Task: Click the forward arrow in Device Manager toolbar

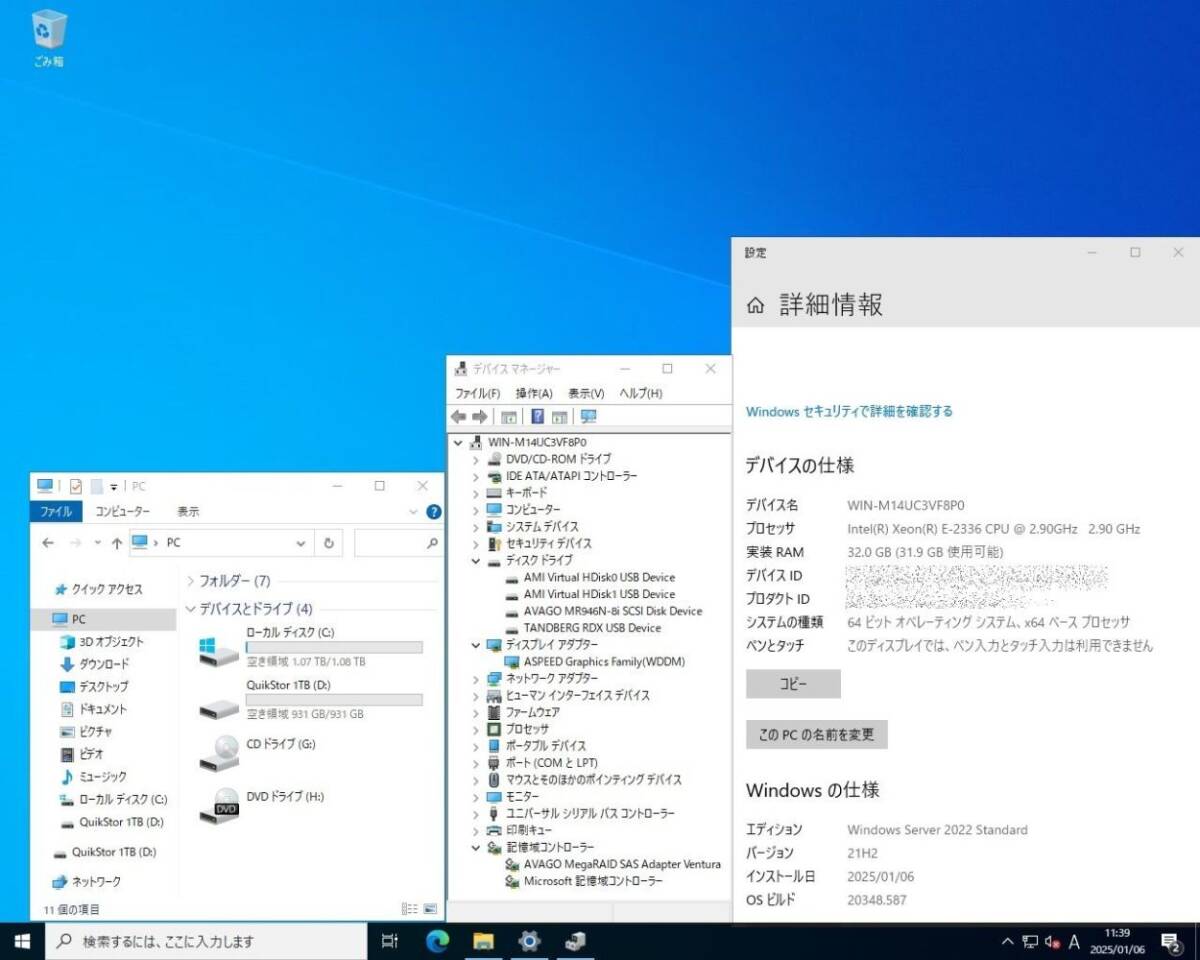Action: coord(480,416)
